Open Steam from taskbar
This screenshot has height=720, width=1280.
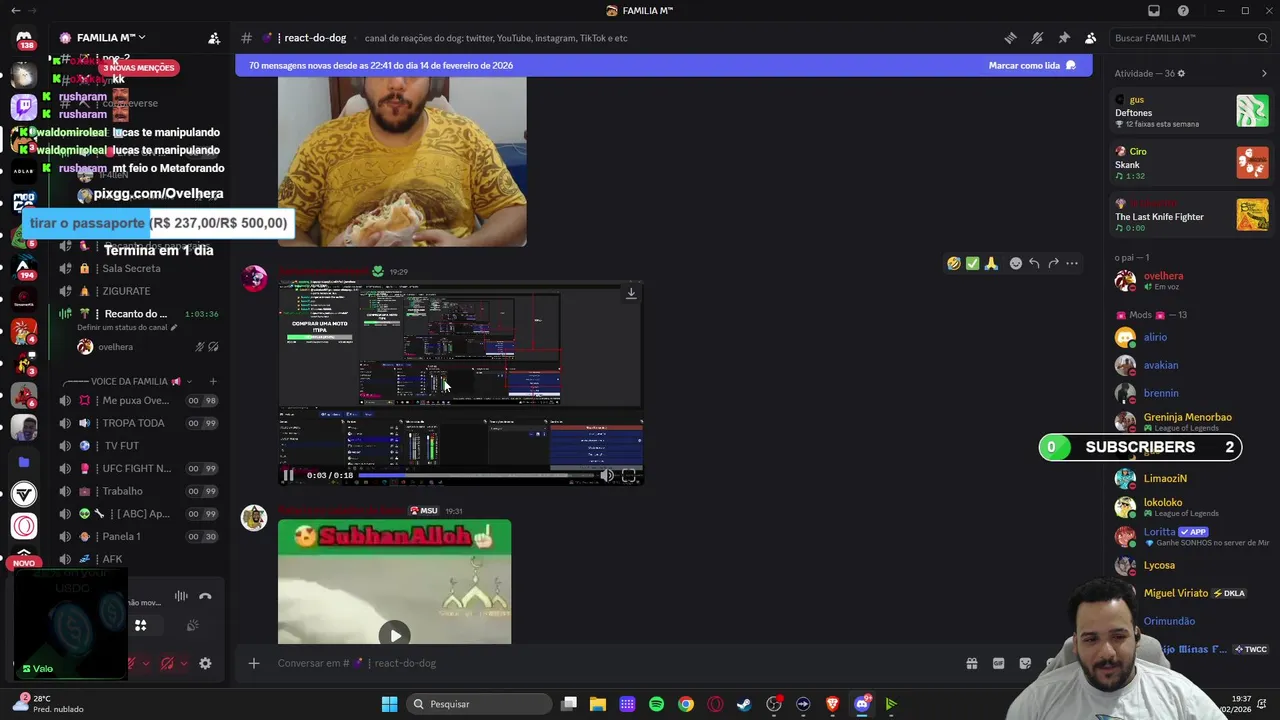[744, 704]
